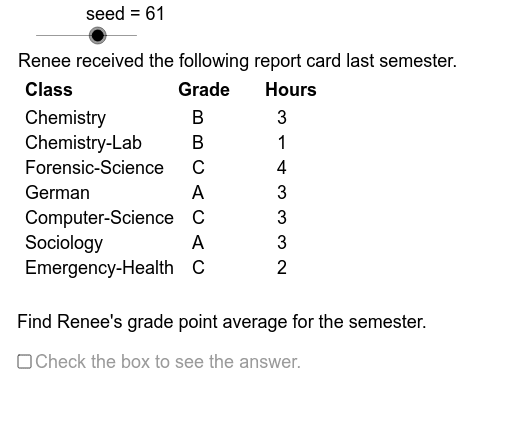Click the seed slider handle
The width and height of the screenshot is (519, 425).
tap(98, 35)
